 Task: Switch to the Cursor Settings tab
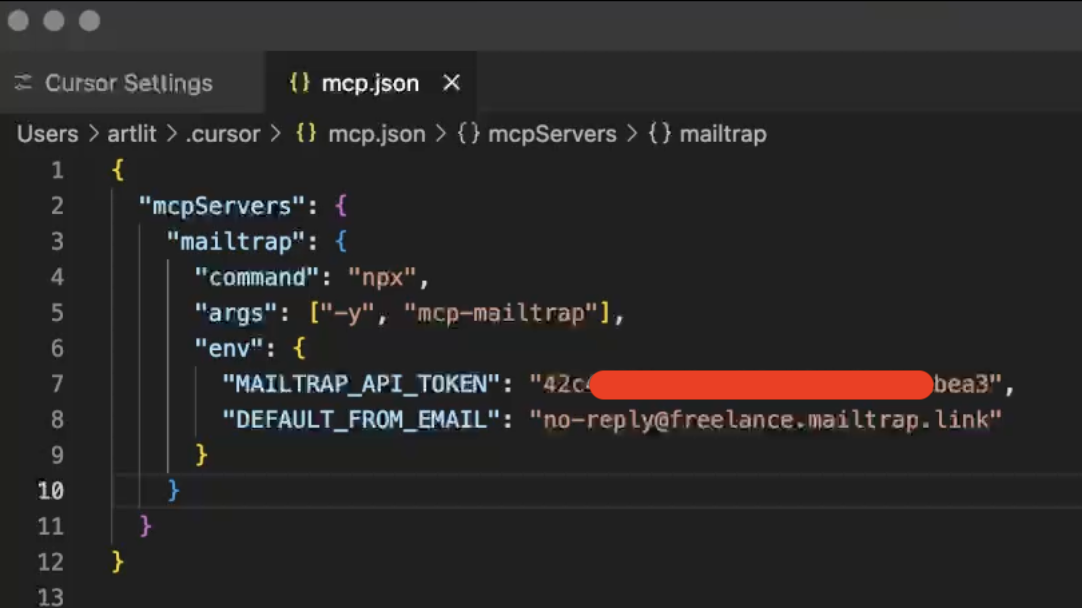[128, 83]
